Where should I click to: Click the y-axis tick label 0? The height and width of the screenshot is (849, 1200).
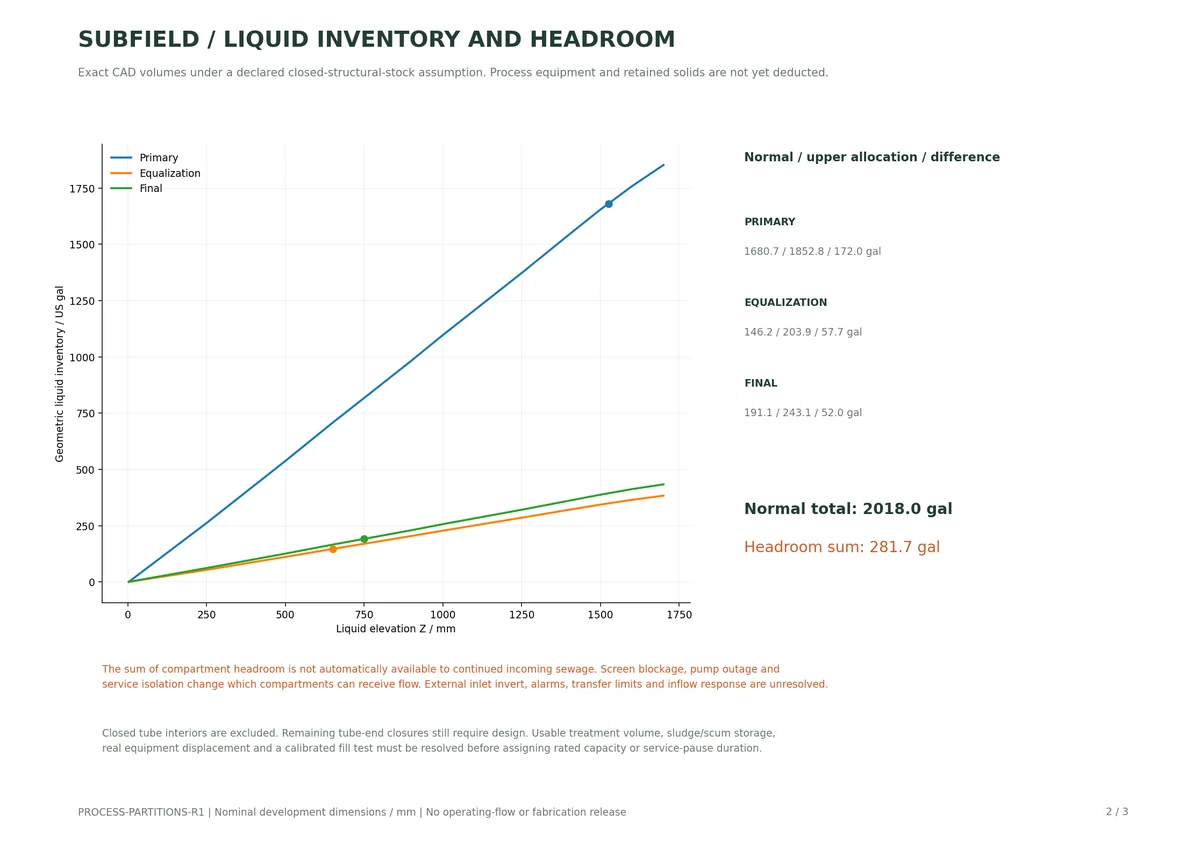[x=91, y=582]
